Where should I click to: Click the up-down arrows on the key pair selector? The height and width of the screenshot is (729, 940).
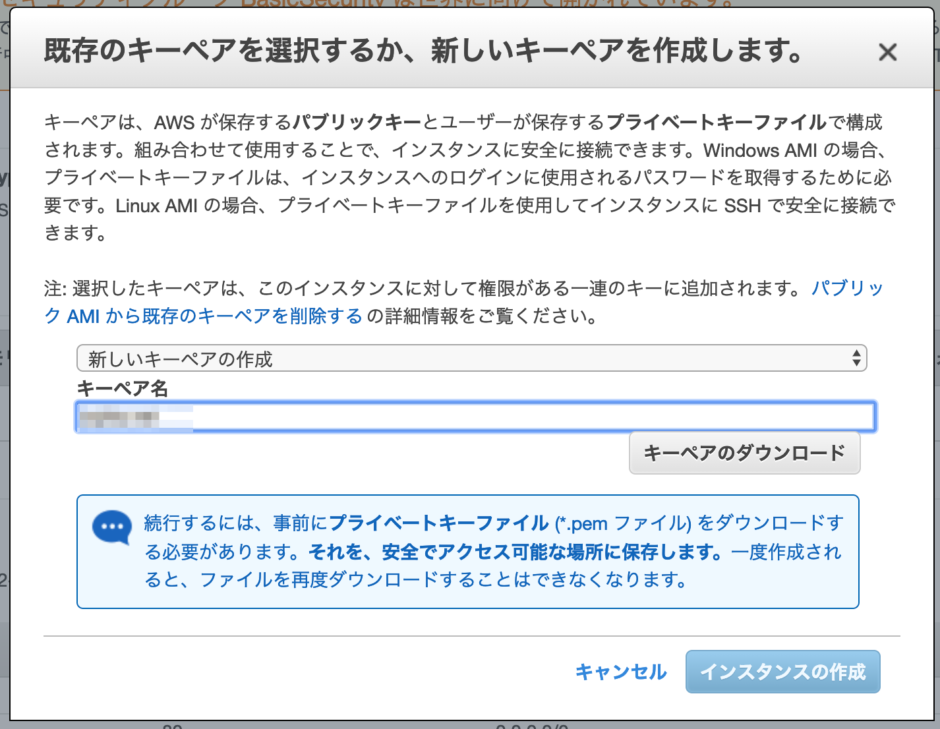click(855, 357)
